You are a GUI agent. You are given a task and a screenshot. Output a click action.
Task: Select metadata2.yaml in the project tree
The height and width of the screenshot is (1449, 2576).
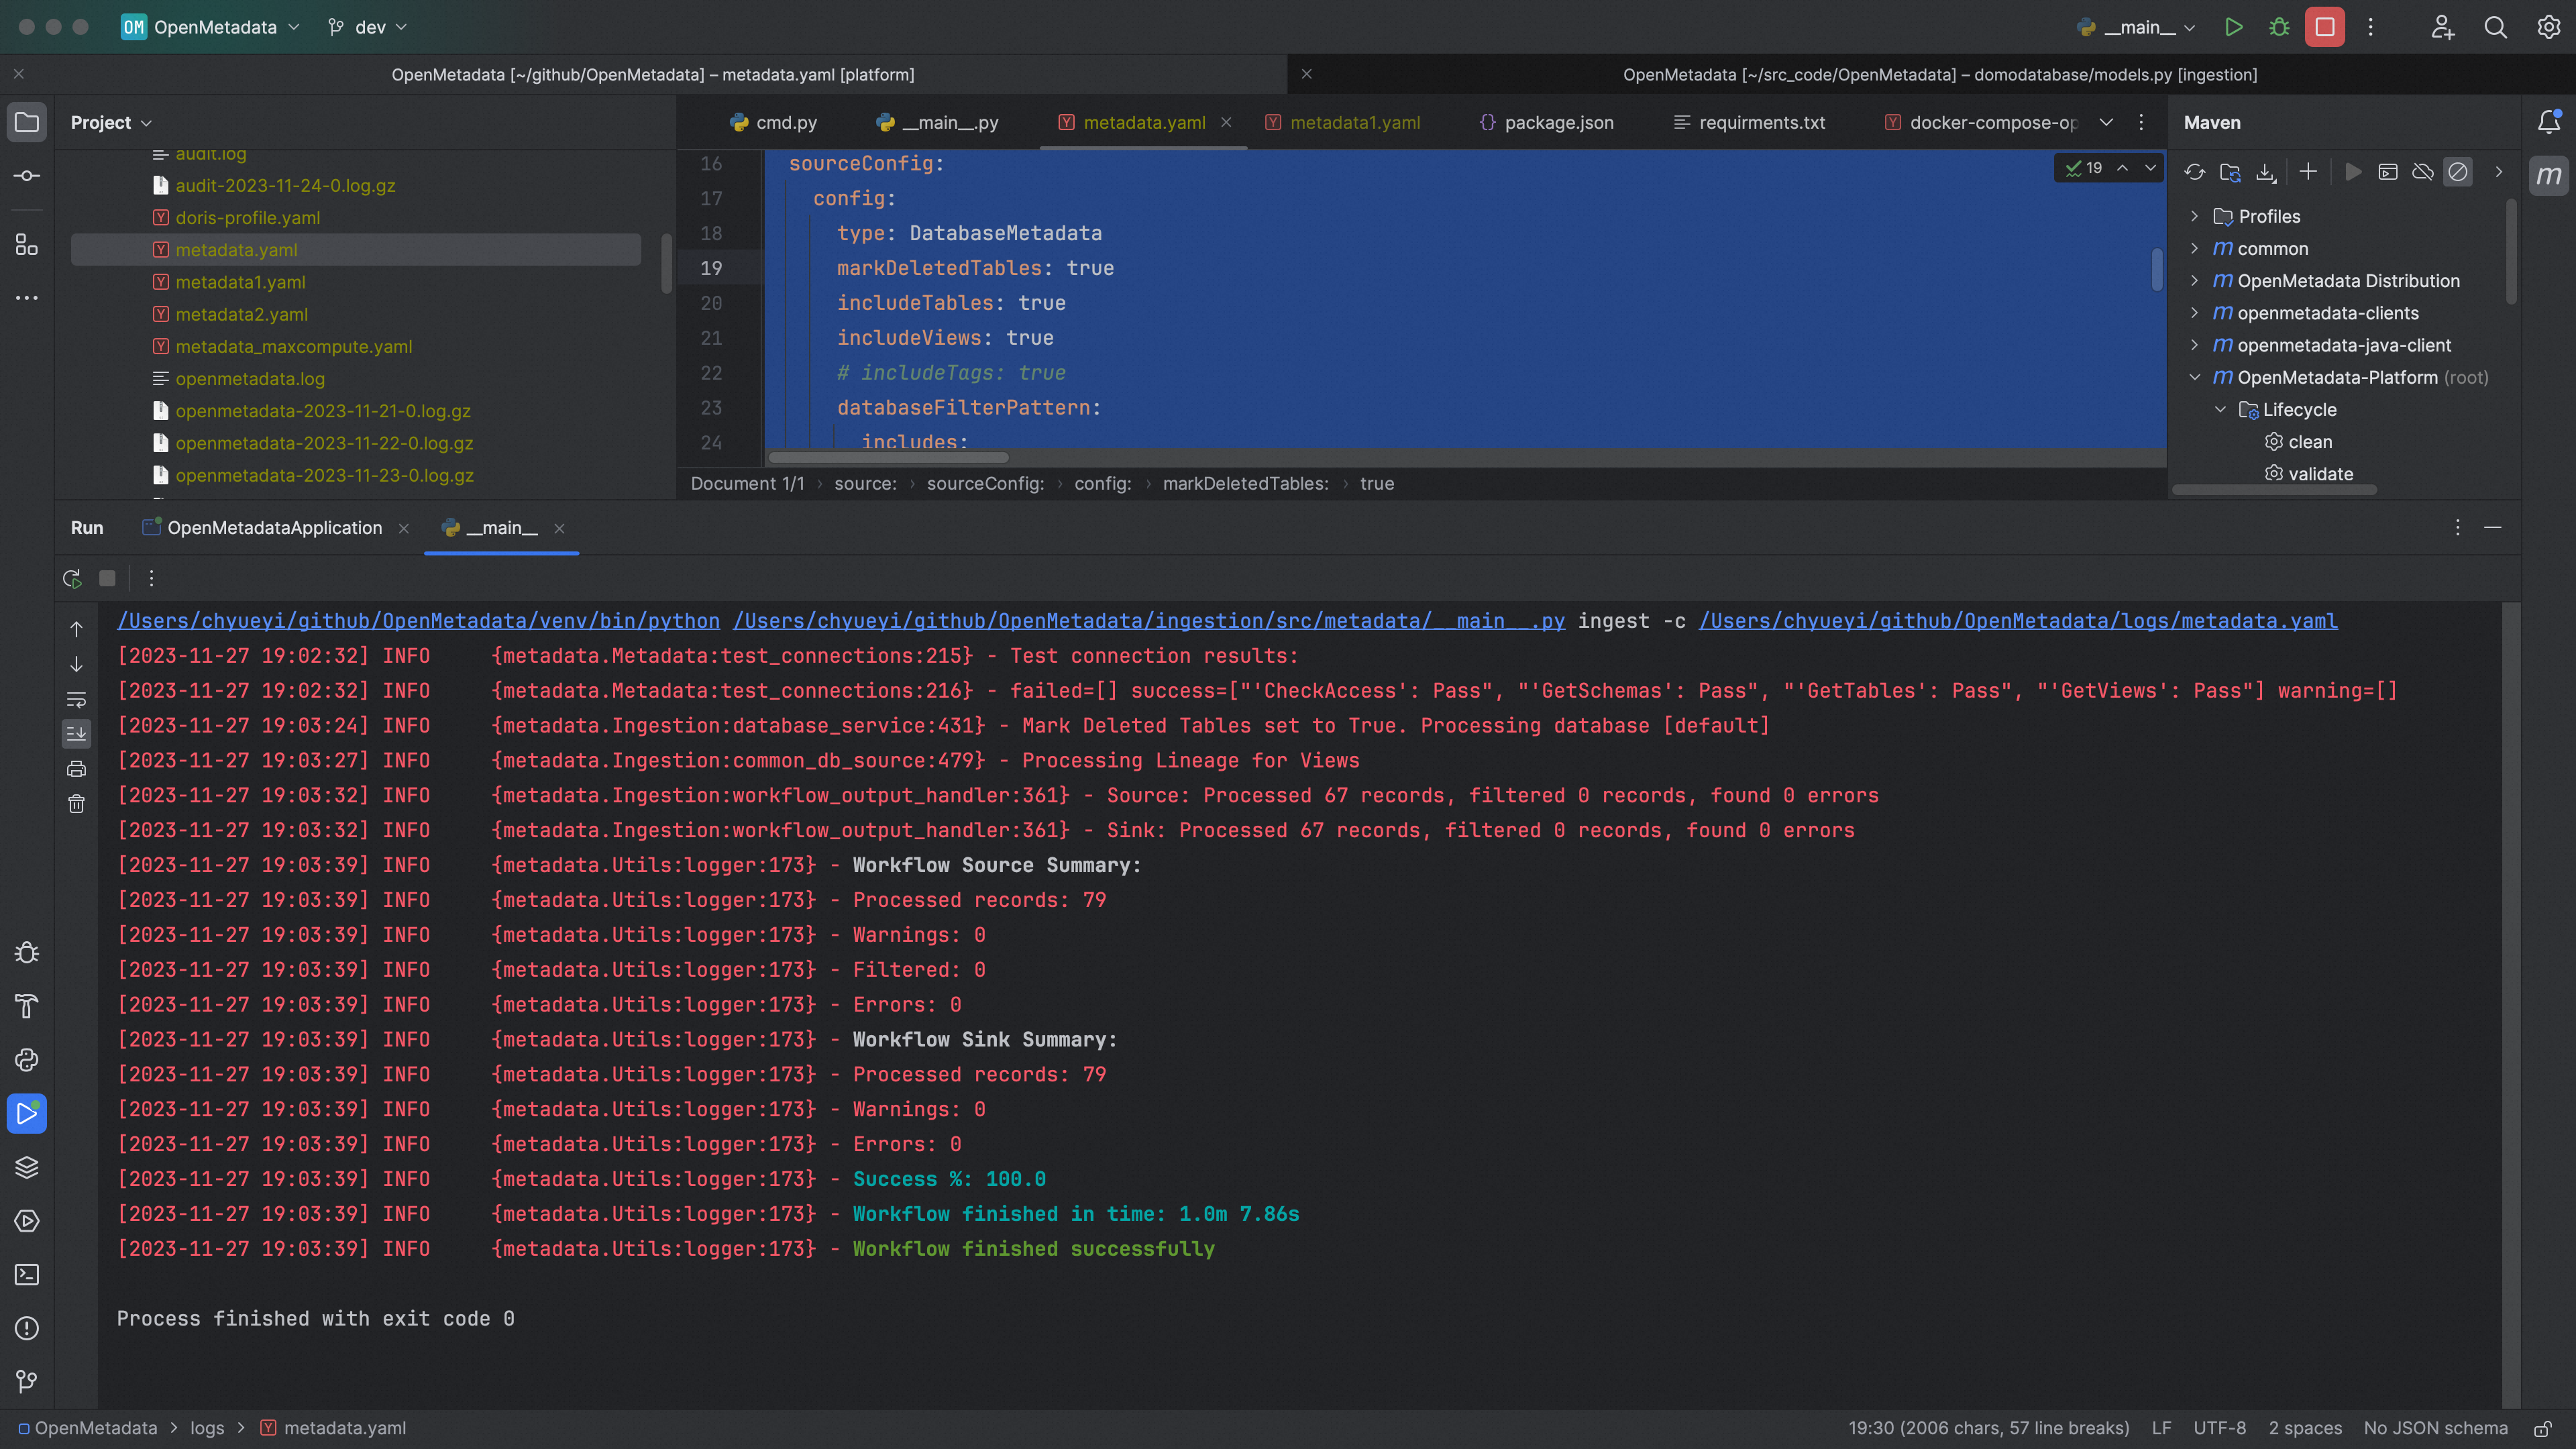pyautogui.click(x=241, y=314)
